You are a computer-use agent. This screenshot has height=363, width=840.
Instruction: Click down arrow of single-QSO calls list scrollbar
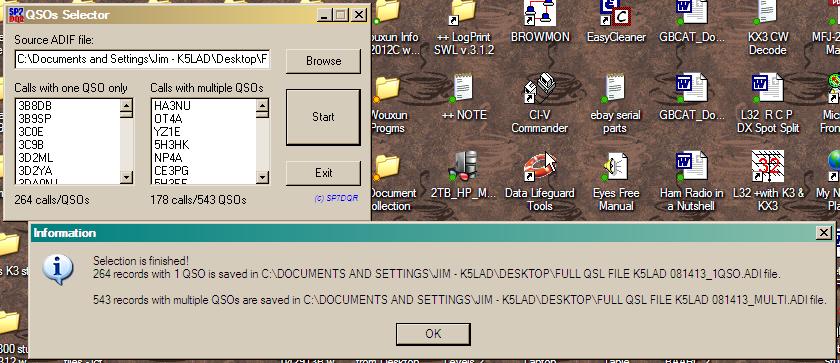[126, 177]
